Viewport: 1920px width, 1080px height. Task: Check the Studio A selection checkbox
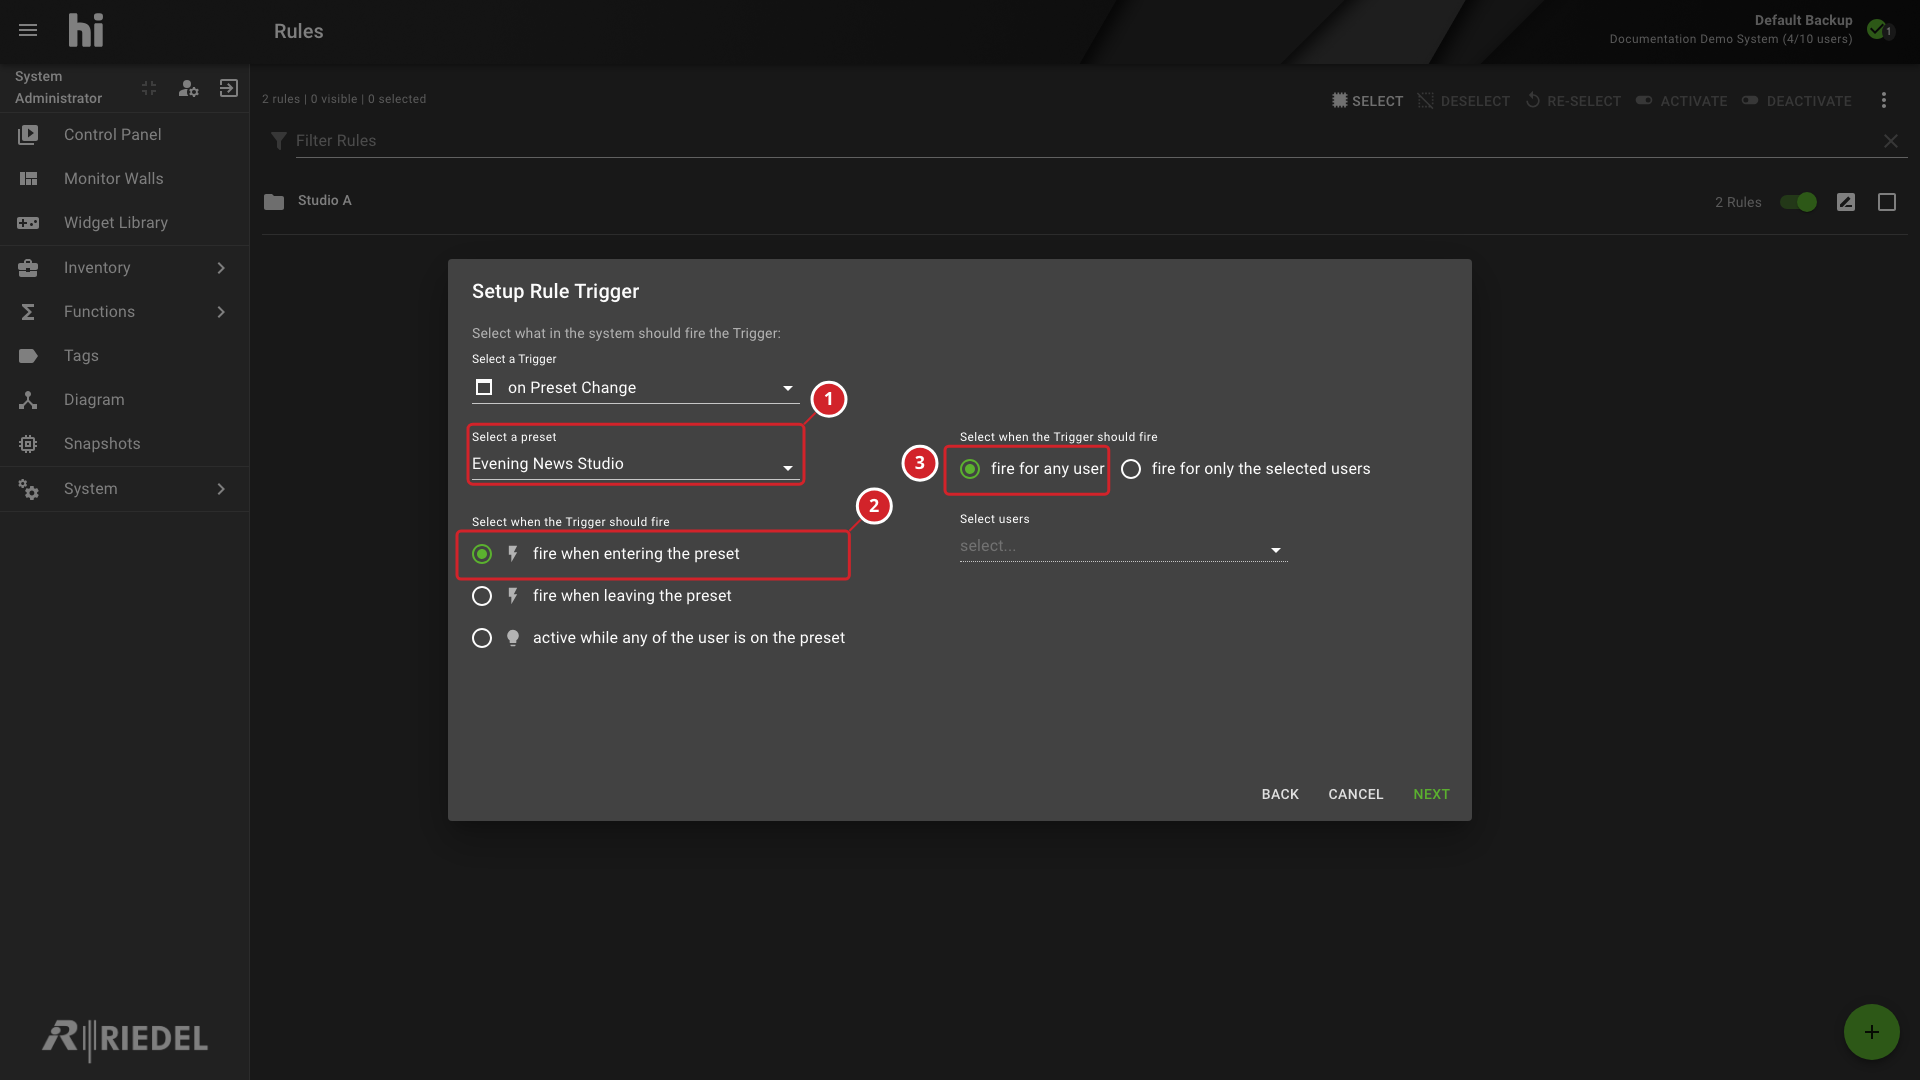[x=1887, y=202]
